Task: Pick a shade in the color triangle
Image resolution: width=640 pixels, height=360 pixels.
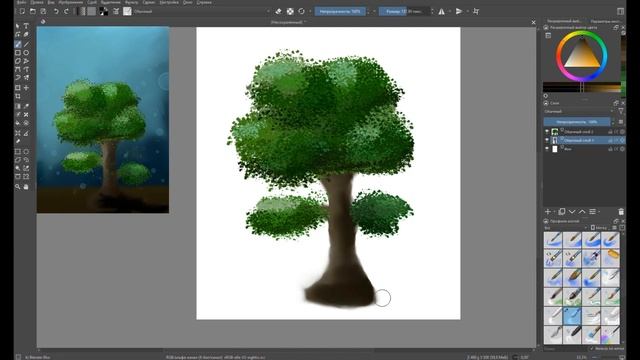Action: (582, 57)
